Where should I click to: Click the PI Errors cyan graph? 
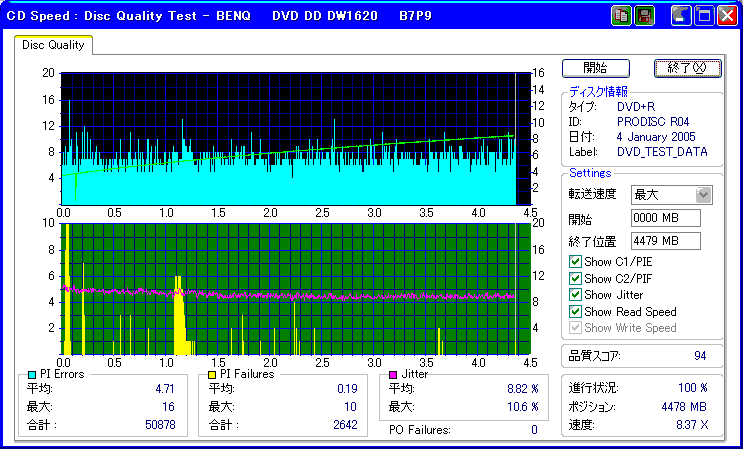point(296,139)
